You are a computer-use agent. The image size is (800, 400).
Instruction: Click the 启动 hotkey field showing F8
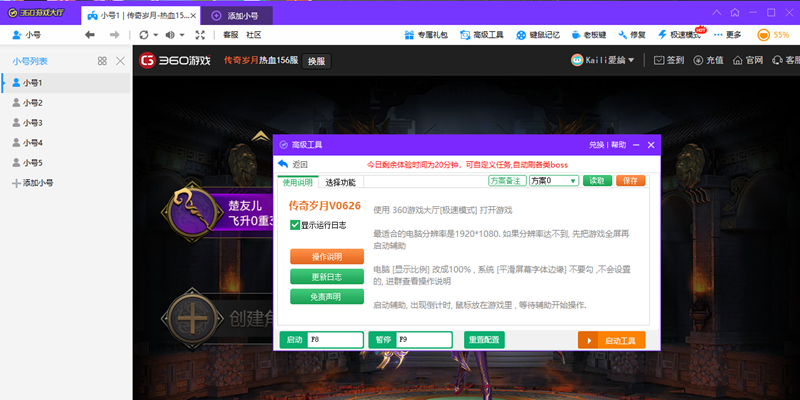point(335,340)
